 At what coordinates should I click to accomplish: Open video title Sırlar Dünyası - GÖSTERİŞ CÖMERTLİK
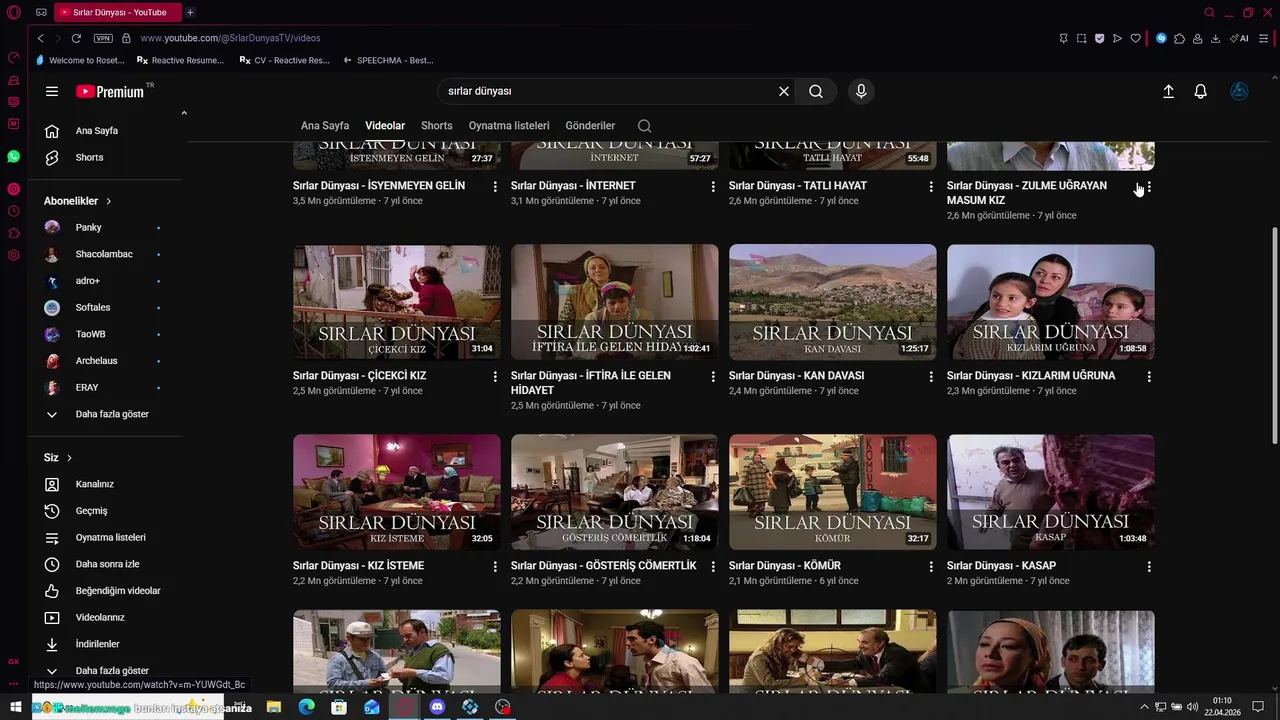603,566
